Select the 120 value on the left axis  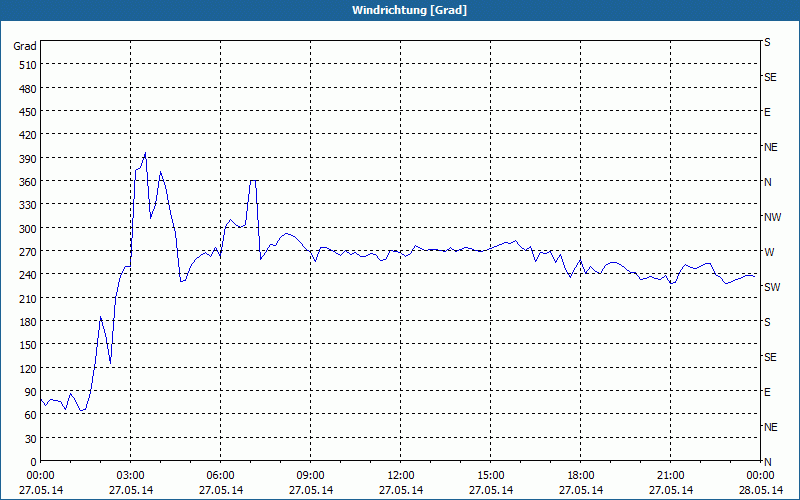(28, 368)
